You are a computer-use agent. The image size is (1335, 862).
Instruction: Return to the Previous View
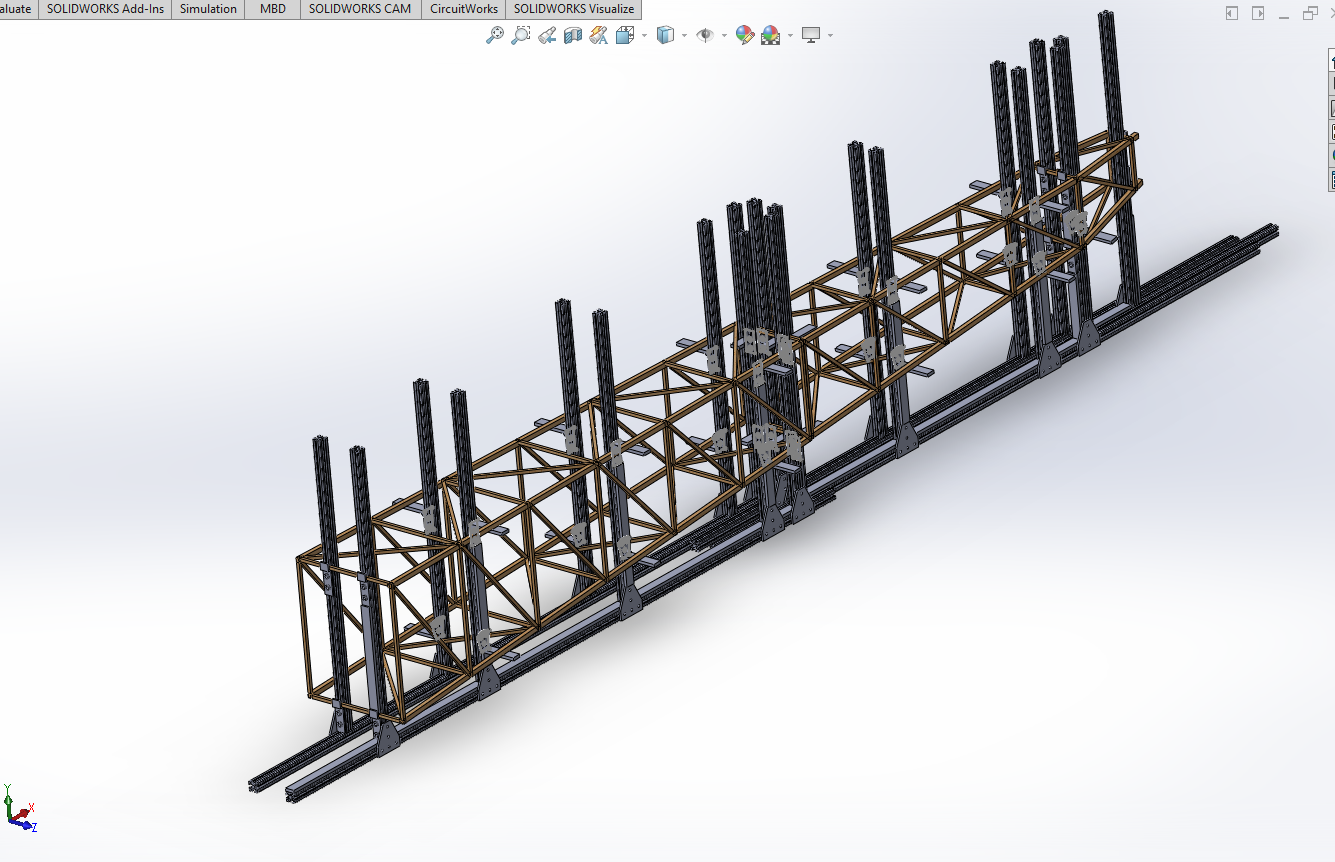point(546,35)
